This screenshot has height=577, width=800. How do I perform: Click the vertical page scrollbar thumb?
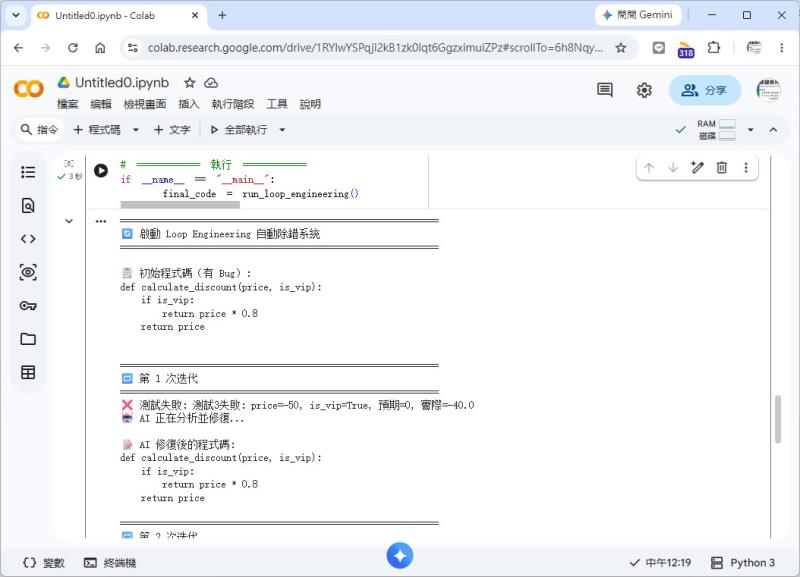point(778,419)
